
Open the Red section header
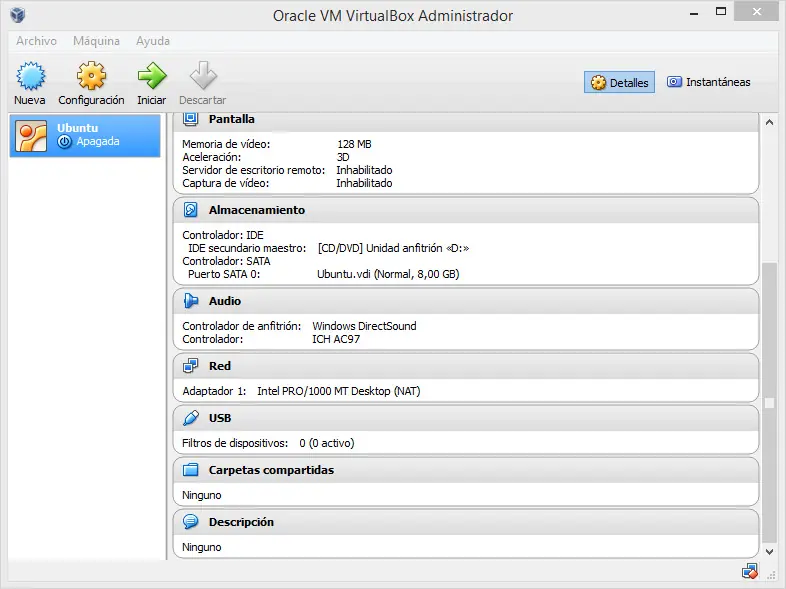[466, 366]
